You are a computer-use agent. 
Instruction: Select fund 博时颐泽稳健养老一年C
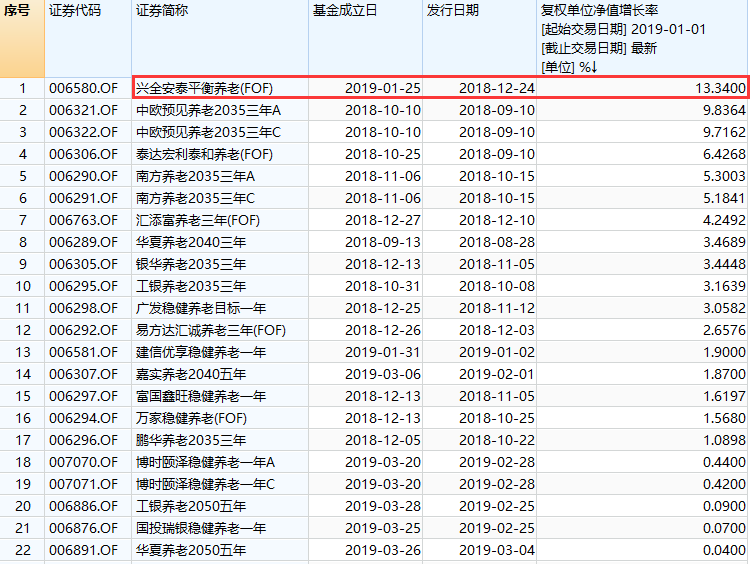[x=205, y=485]
